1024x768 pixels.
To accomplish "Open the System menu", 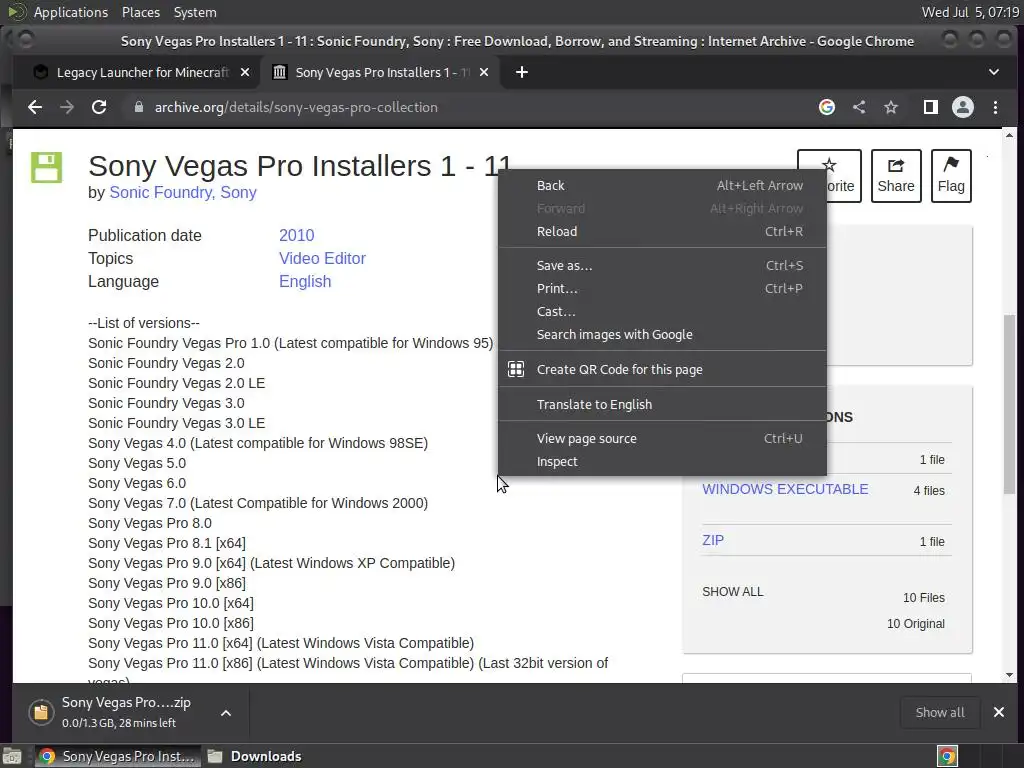I will pos(195,12).
